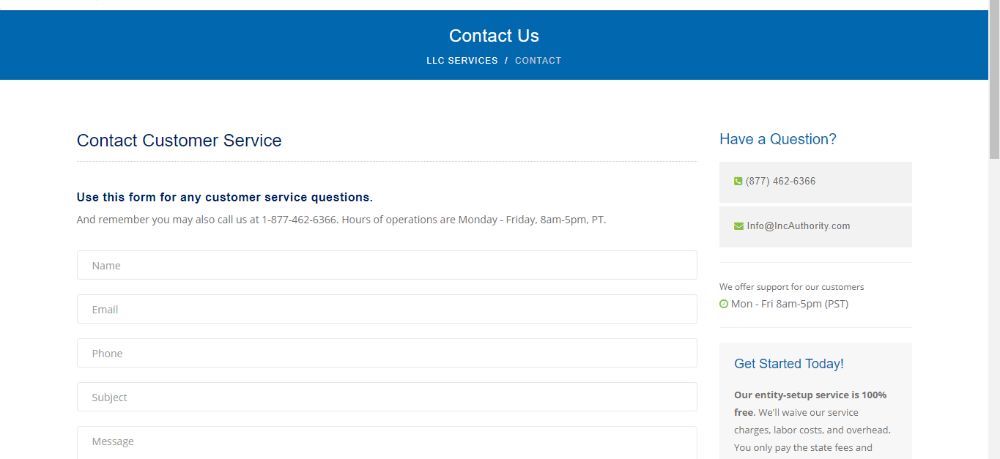Click the green clock icon beside Mon - Fri
The image size is (1000, 459).
click(x=723, y=304)
